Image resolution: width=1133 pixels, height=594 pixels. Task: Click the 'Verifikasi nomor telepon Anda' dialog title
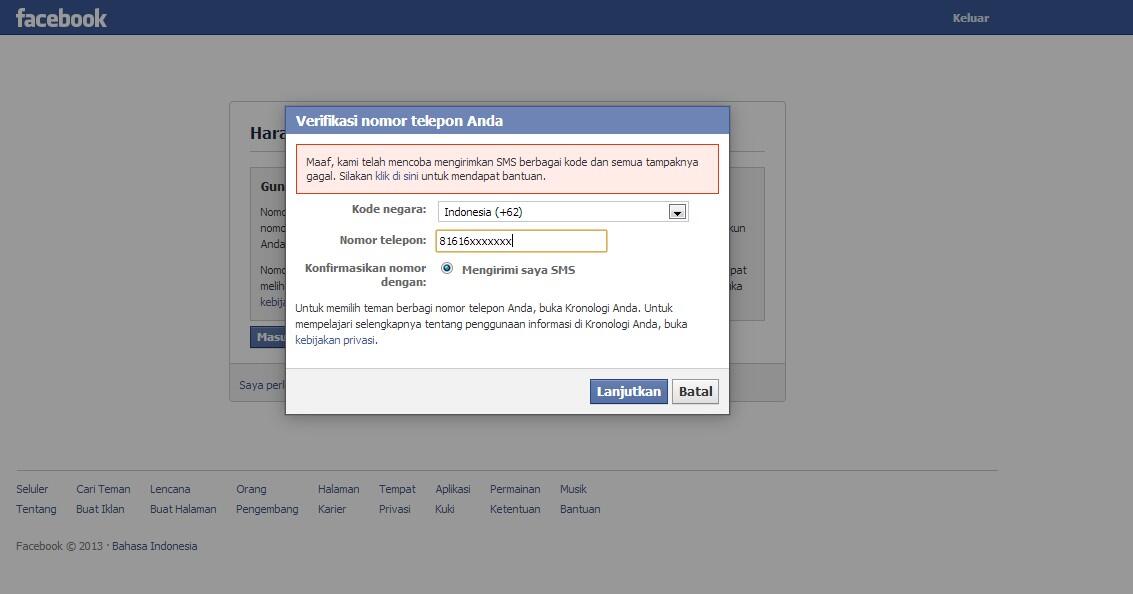click(x=399, y=121)
